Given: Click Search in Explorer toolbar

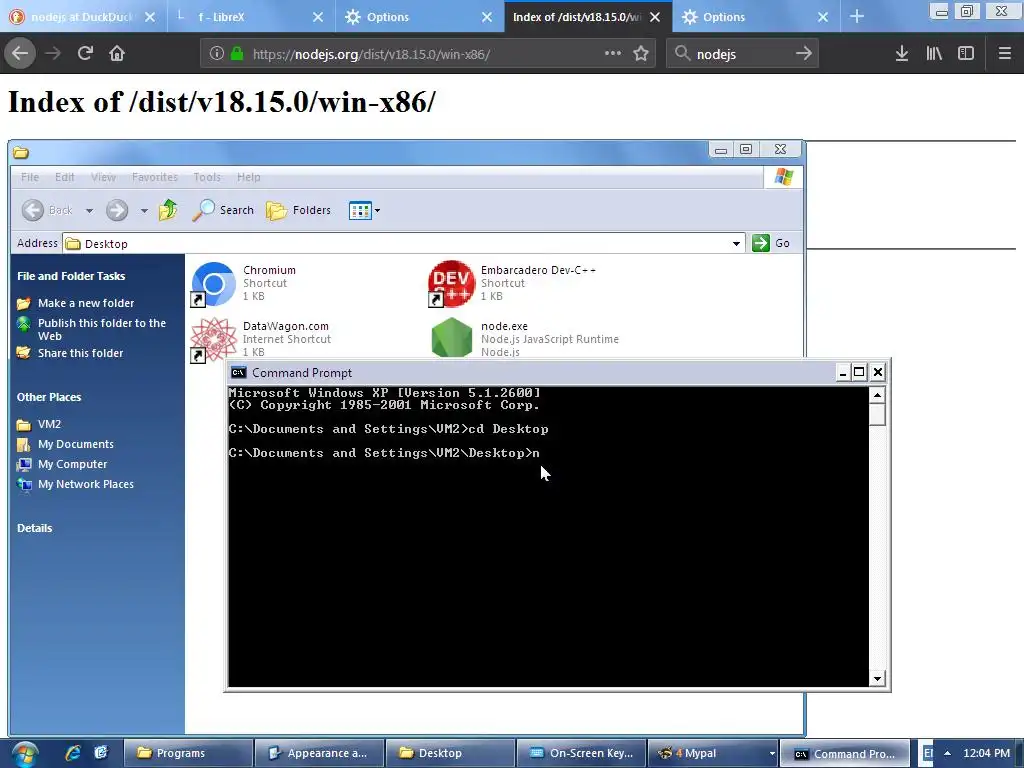Looking at the screenshot, I should (x=223, y=210).
